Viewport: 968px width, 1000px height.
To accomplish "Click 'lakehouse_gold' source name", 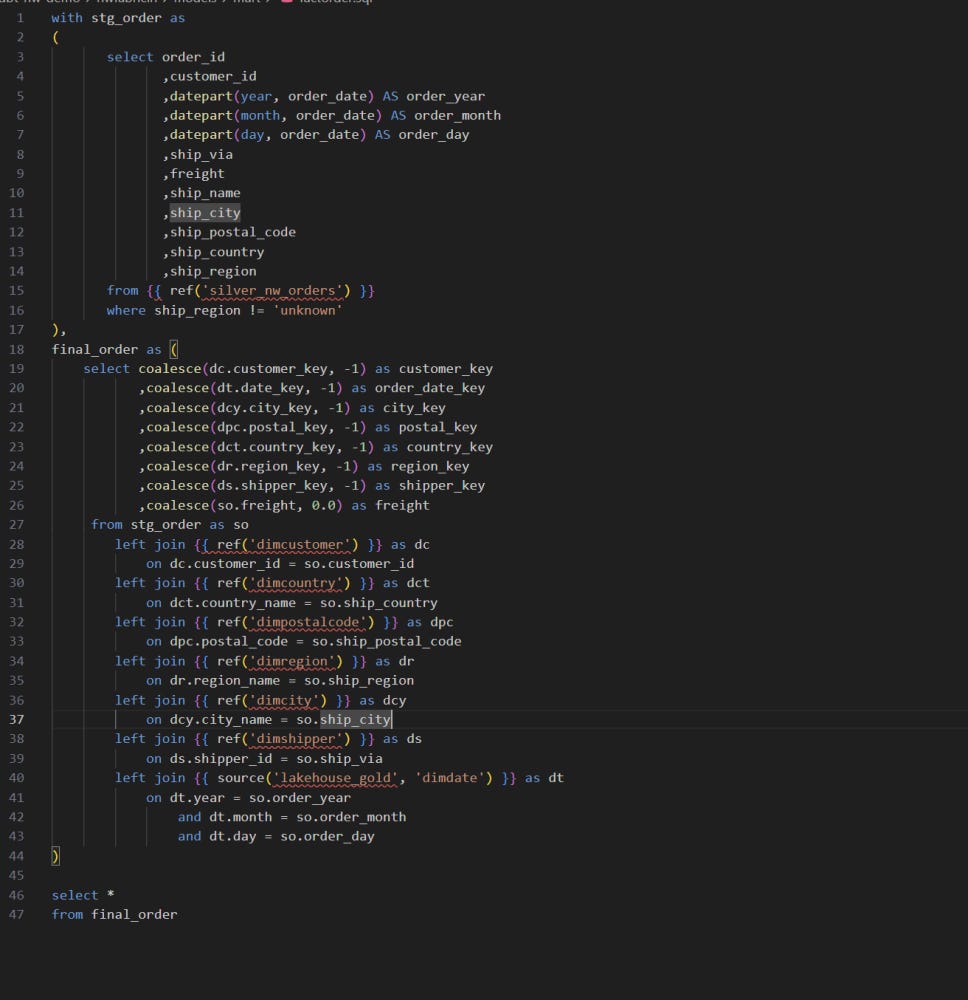I will tap(335, 777).
